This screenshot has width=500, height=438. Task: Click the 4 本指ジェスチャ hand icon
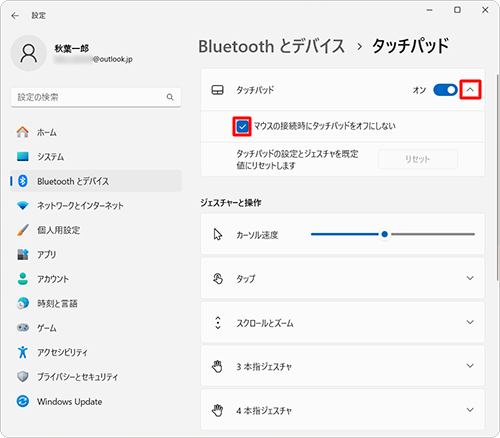(217, 410)
